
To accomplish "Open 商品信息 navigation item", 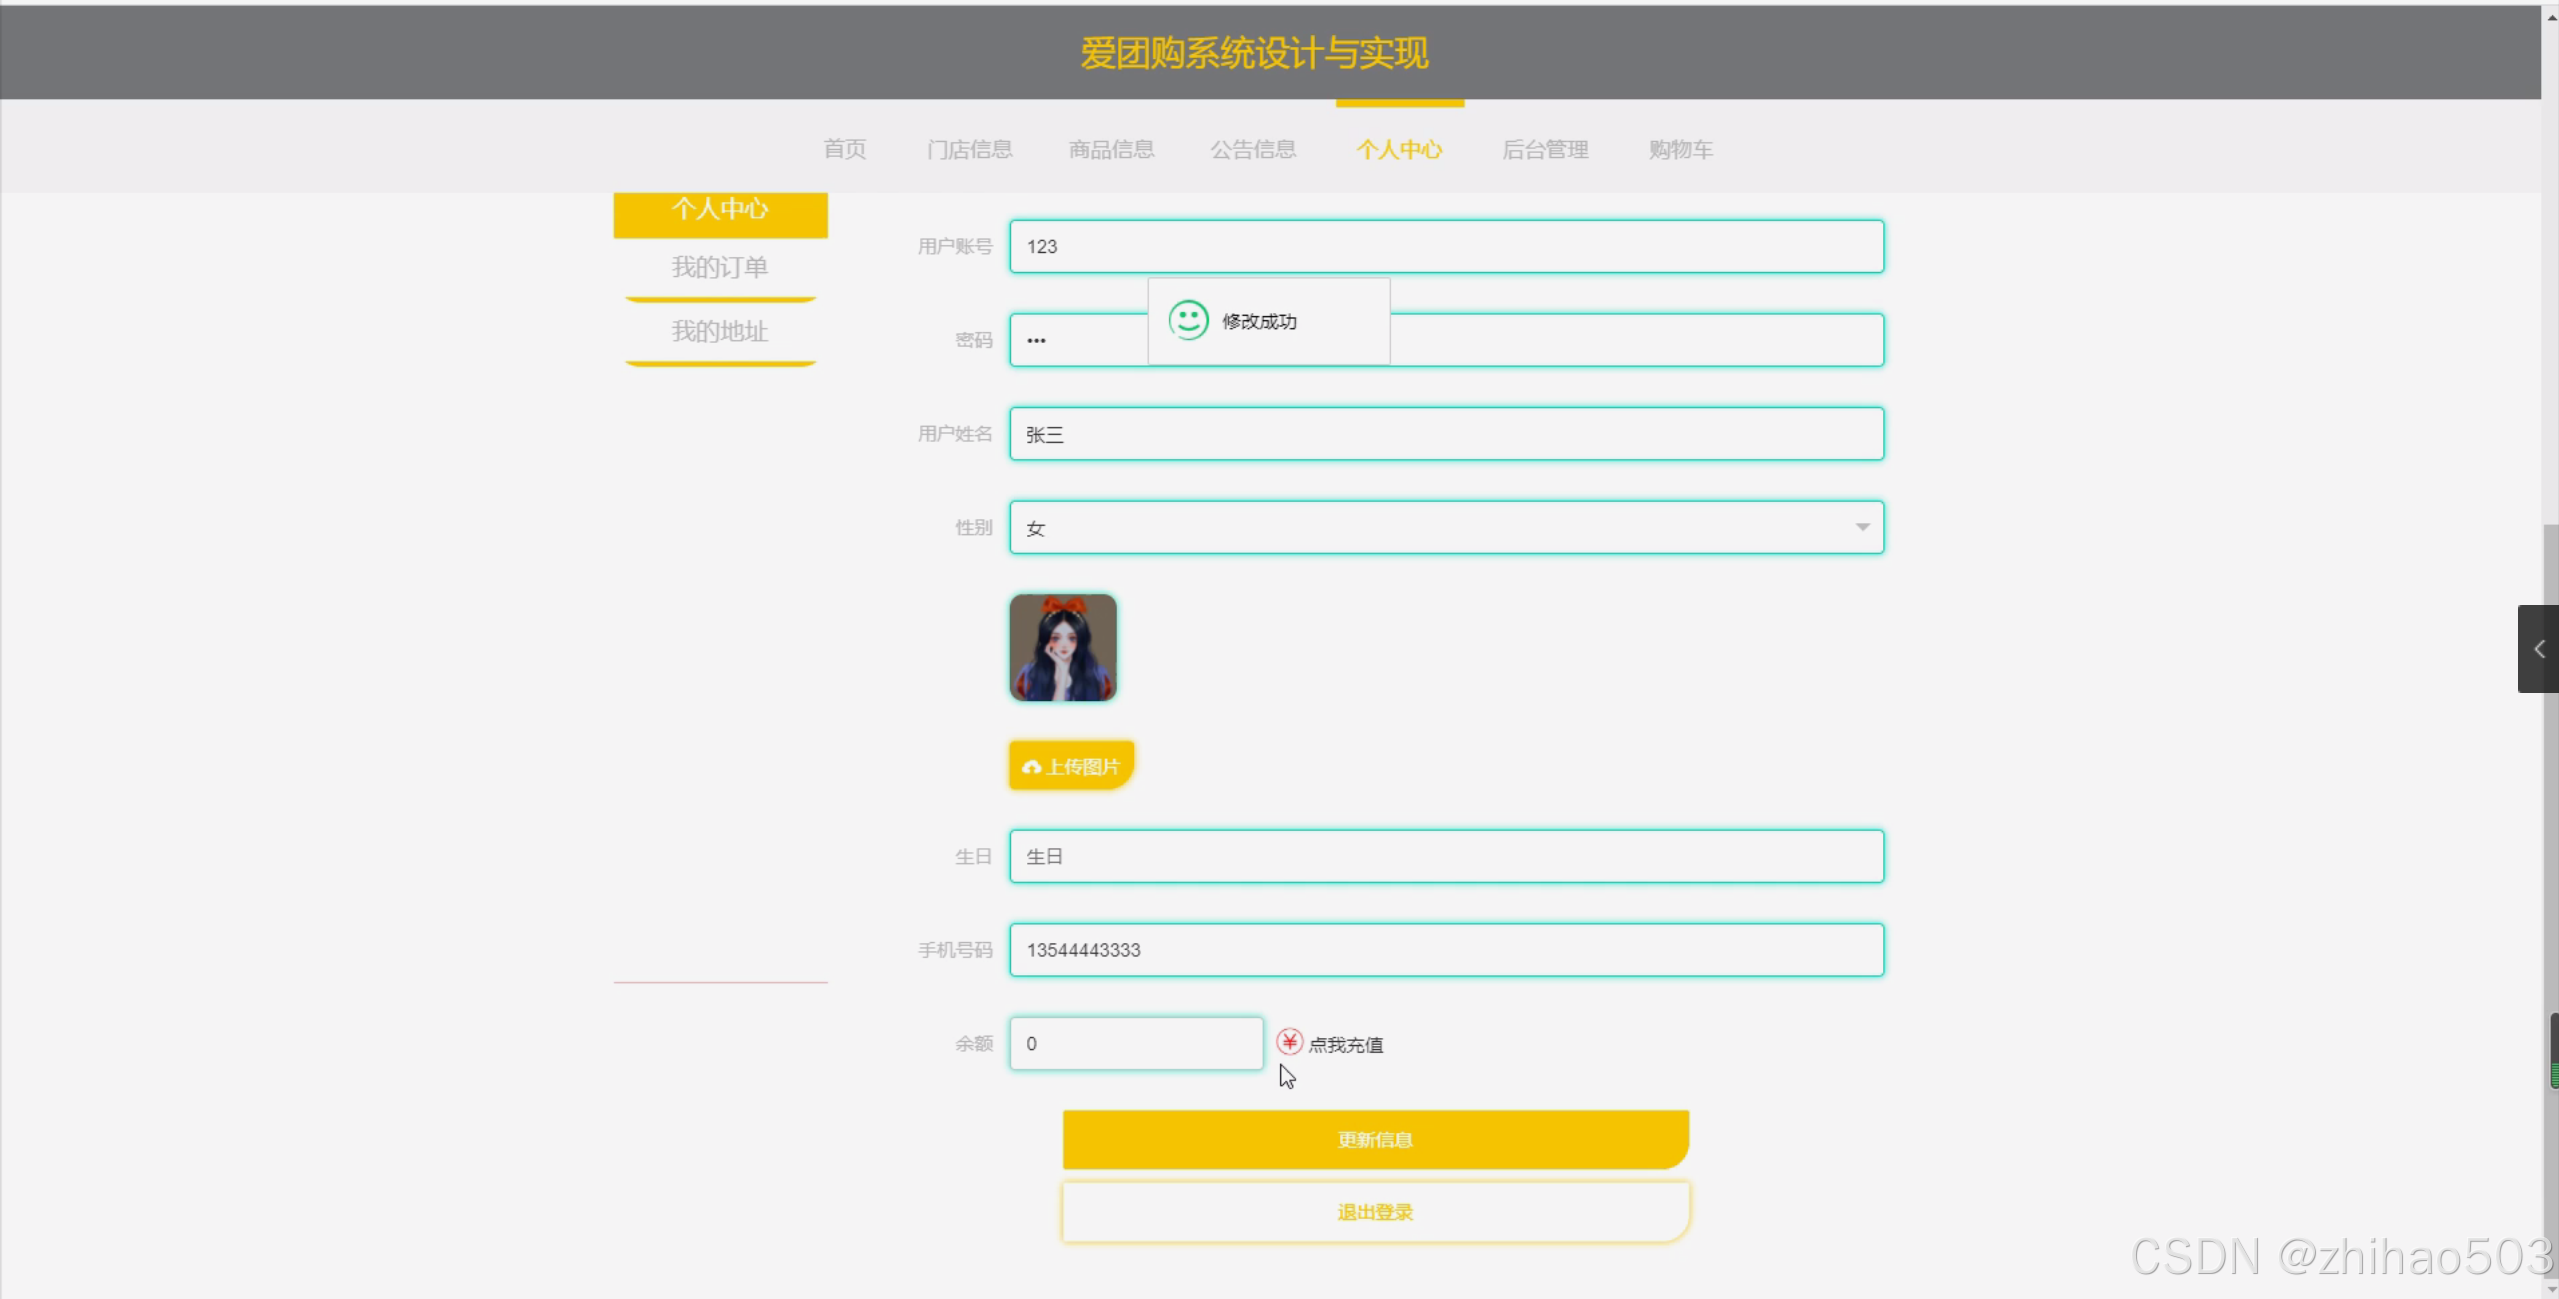I will pyautogui.click(x=1110, y=149).
